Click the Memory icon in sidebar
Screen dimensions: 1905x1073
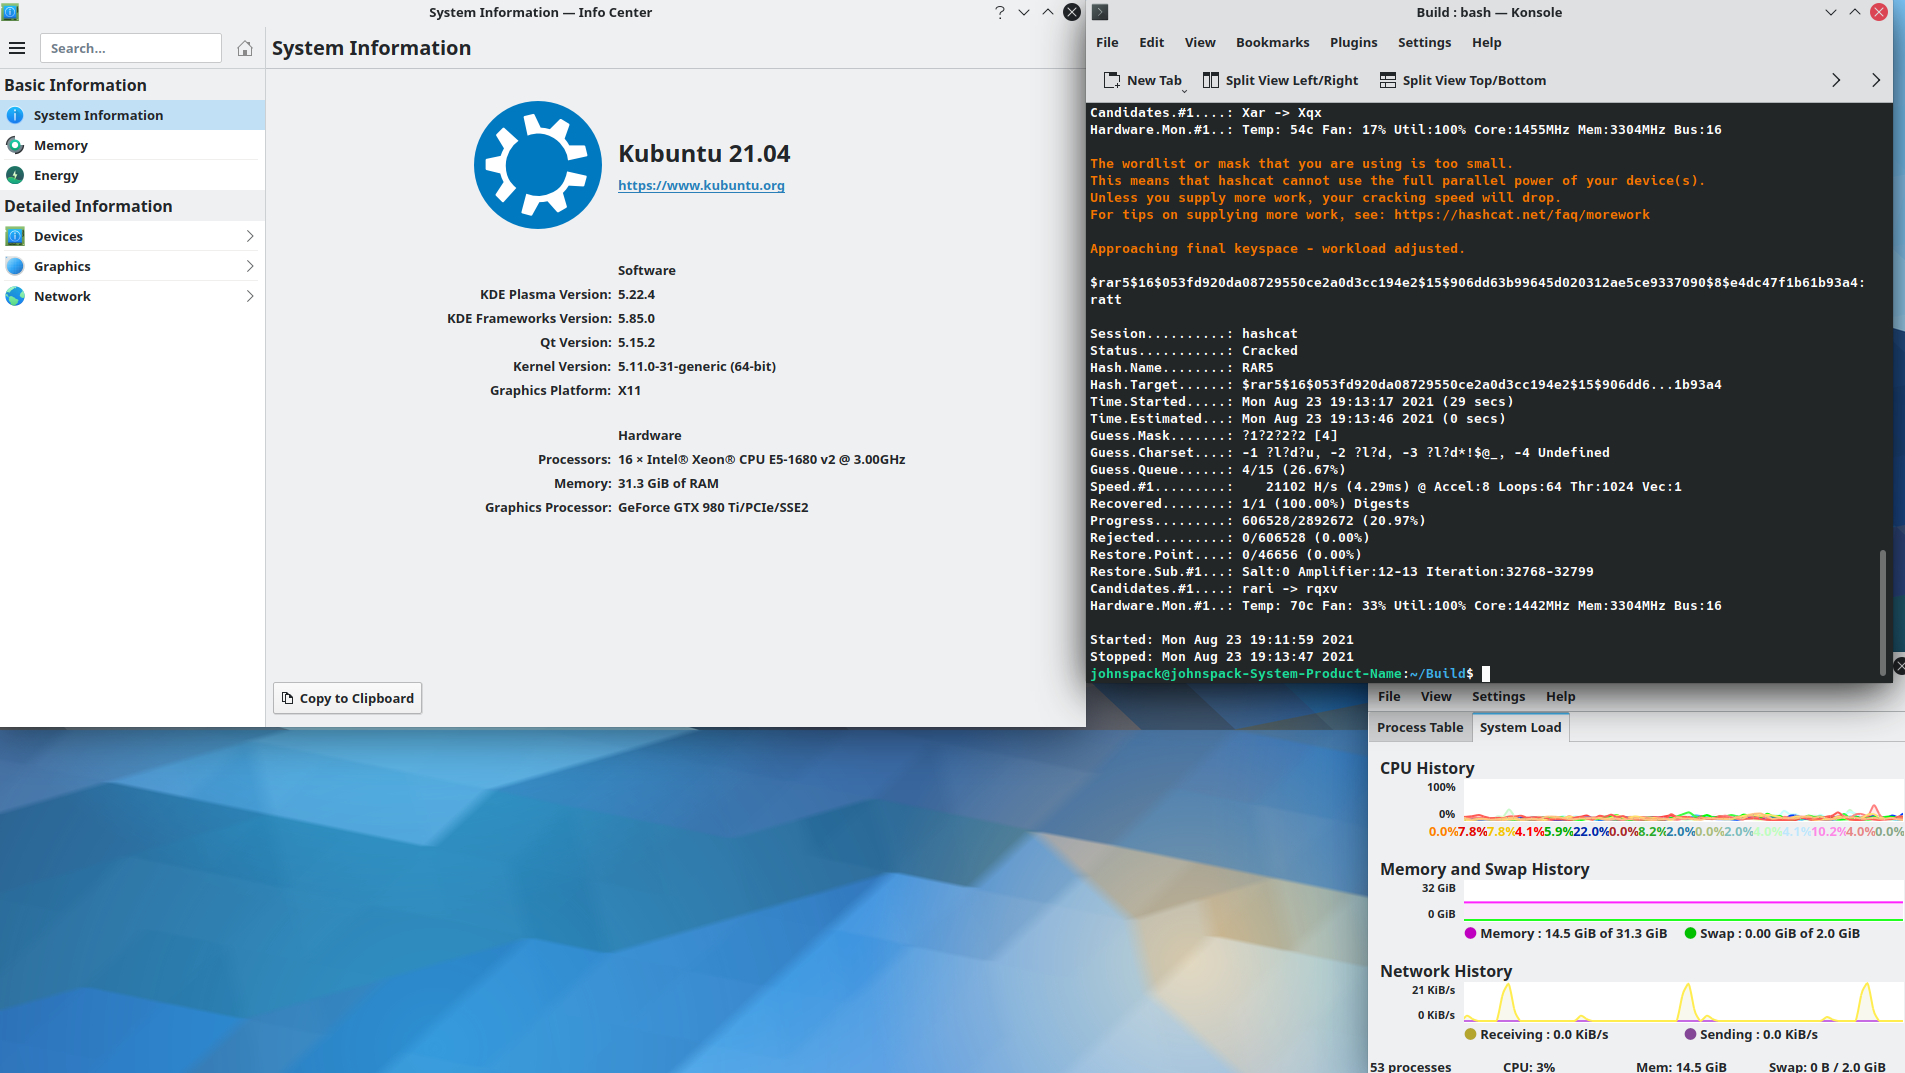point(15,145)
